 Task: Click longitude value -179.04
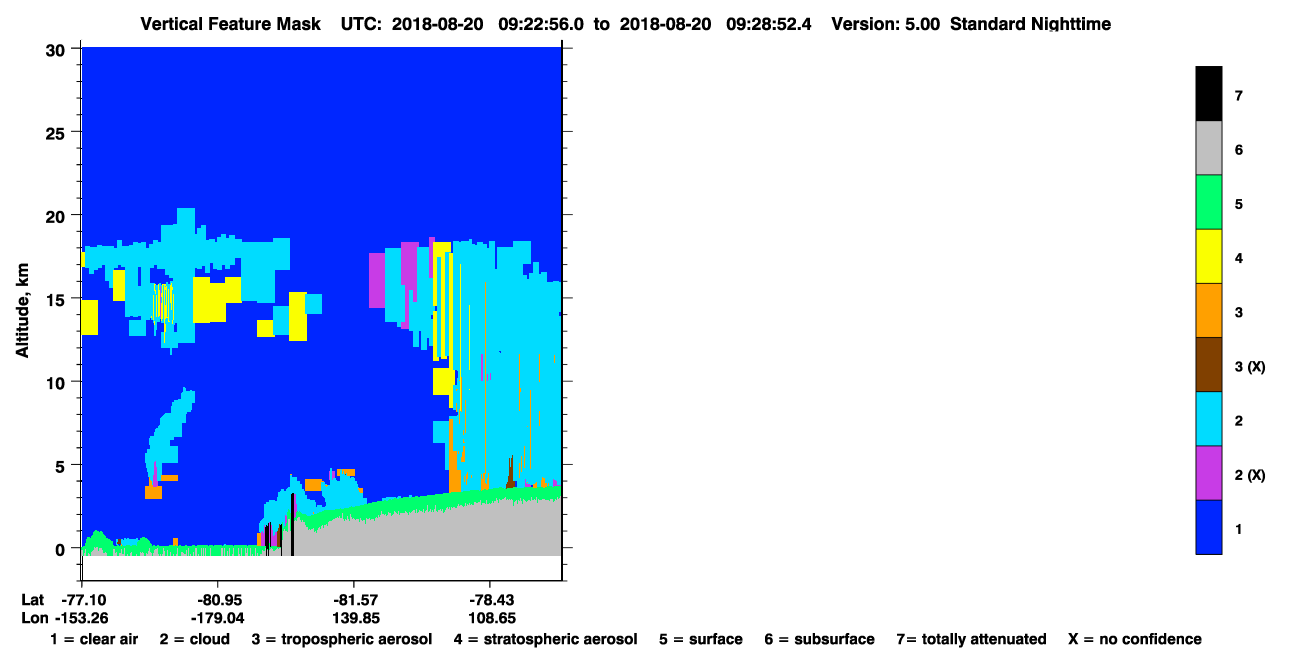(217, 619)
